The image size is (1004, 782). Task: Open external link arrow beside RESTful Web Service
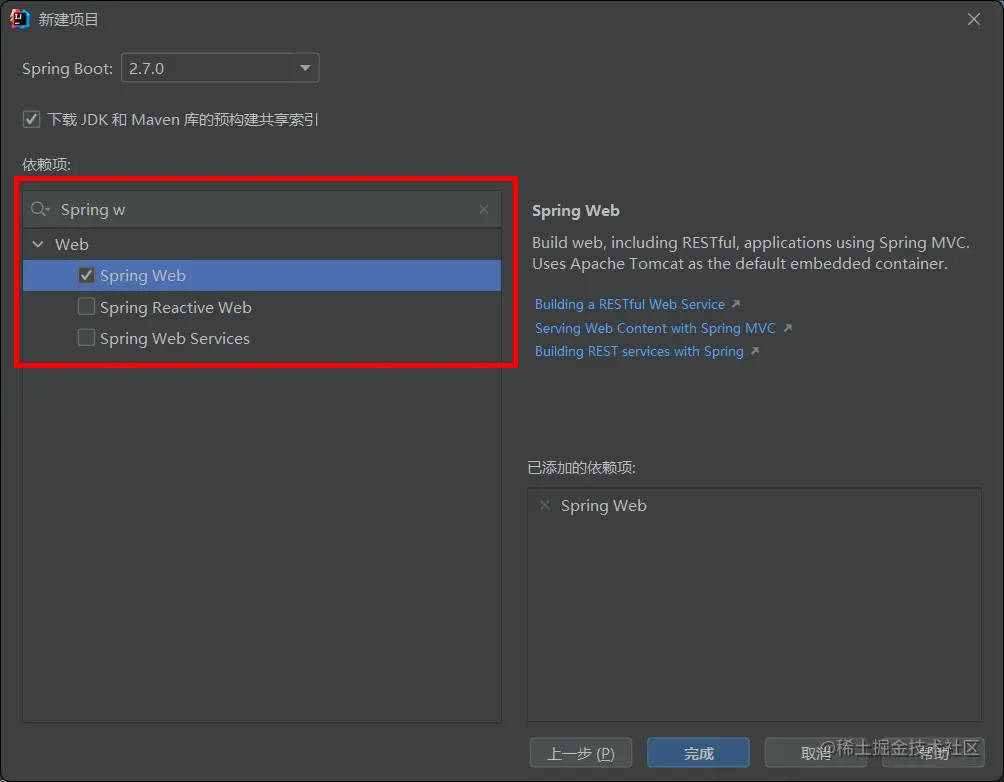pyautogui.click(x=736, y=304)
